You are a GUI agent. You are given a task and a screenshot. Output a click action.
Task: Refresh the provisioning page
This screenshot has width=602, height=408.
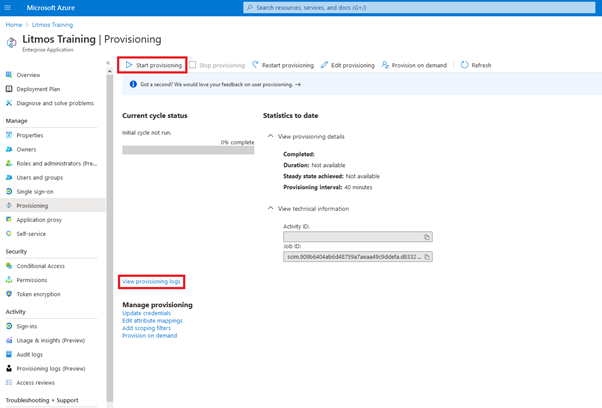point(476,65)
